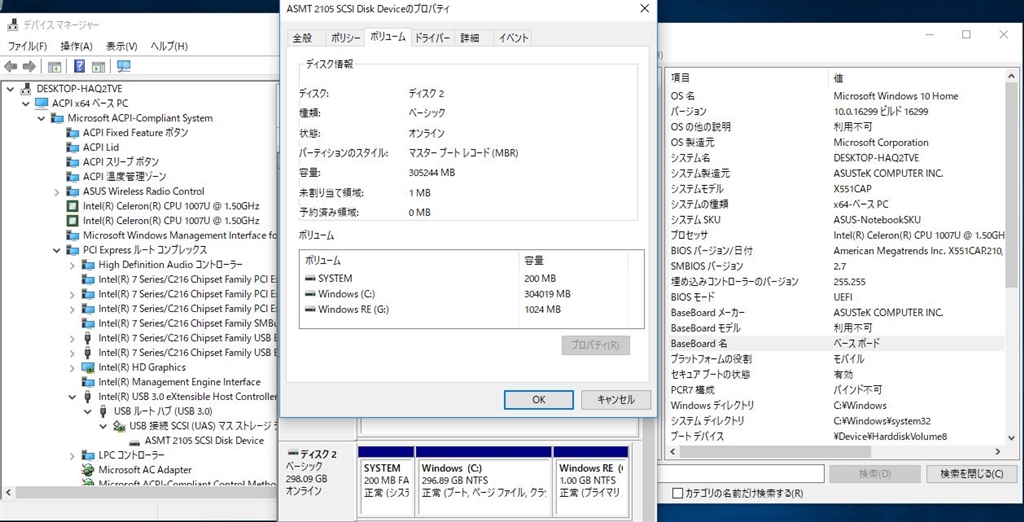Screen dimensions: 1024x522
Task: Collapse the PCI Express root complex node
Action: pos(57,250)
